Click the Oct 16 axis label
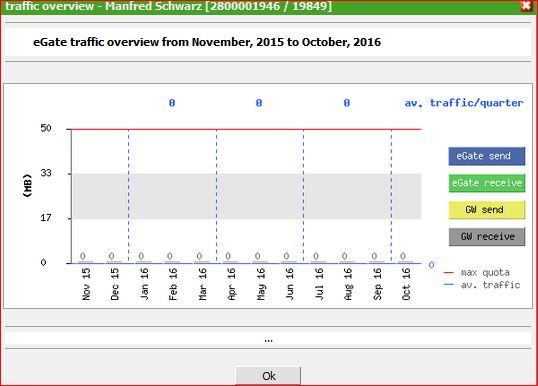The height and width of the screenshot is (386, 538). (406, 284)
